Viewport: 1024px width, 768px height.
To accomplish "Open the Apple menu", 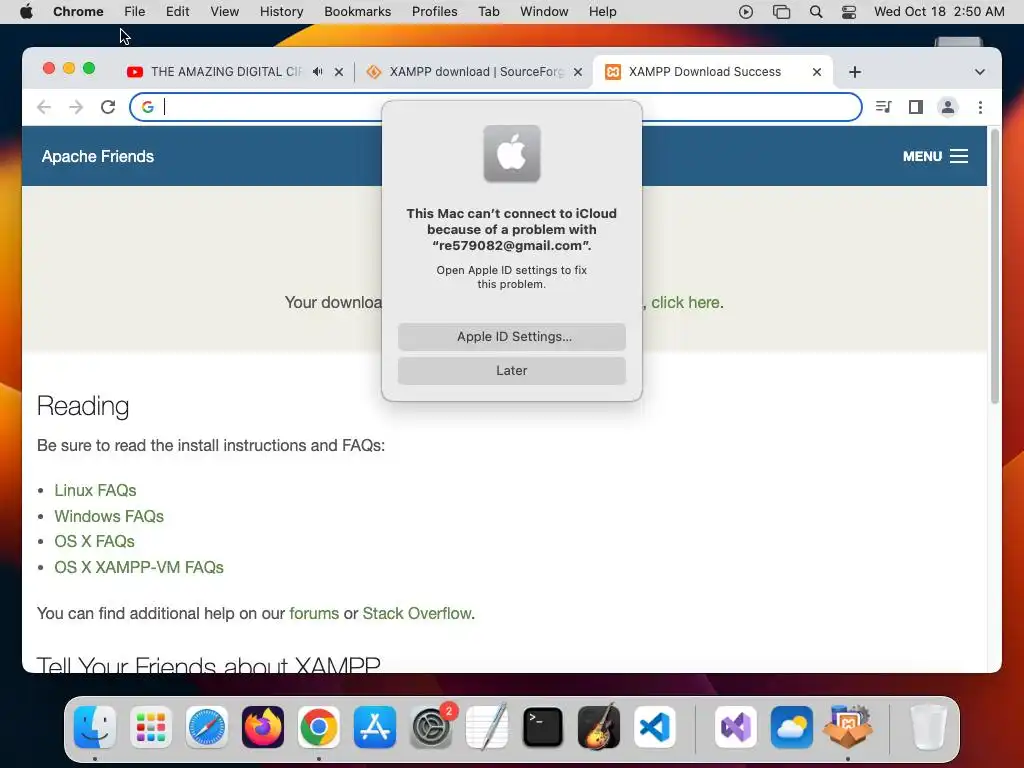I will (26, 12).
